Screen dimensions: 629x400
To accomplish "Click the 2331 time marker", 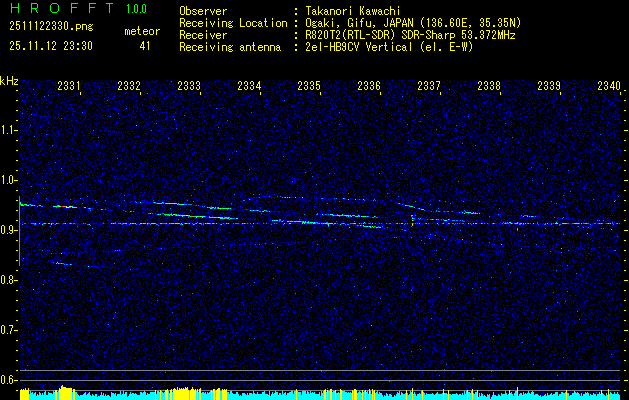I will click(x=69, y=86).
